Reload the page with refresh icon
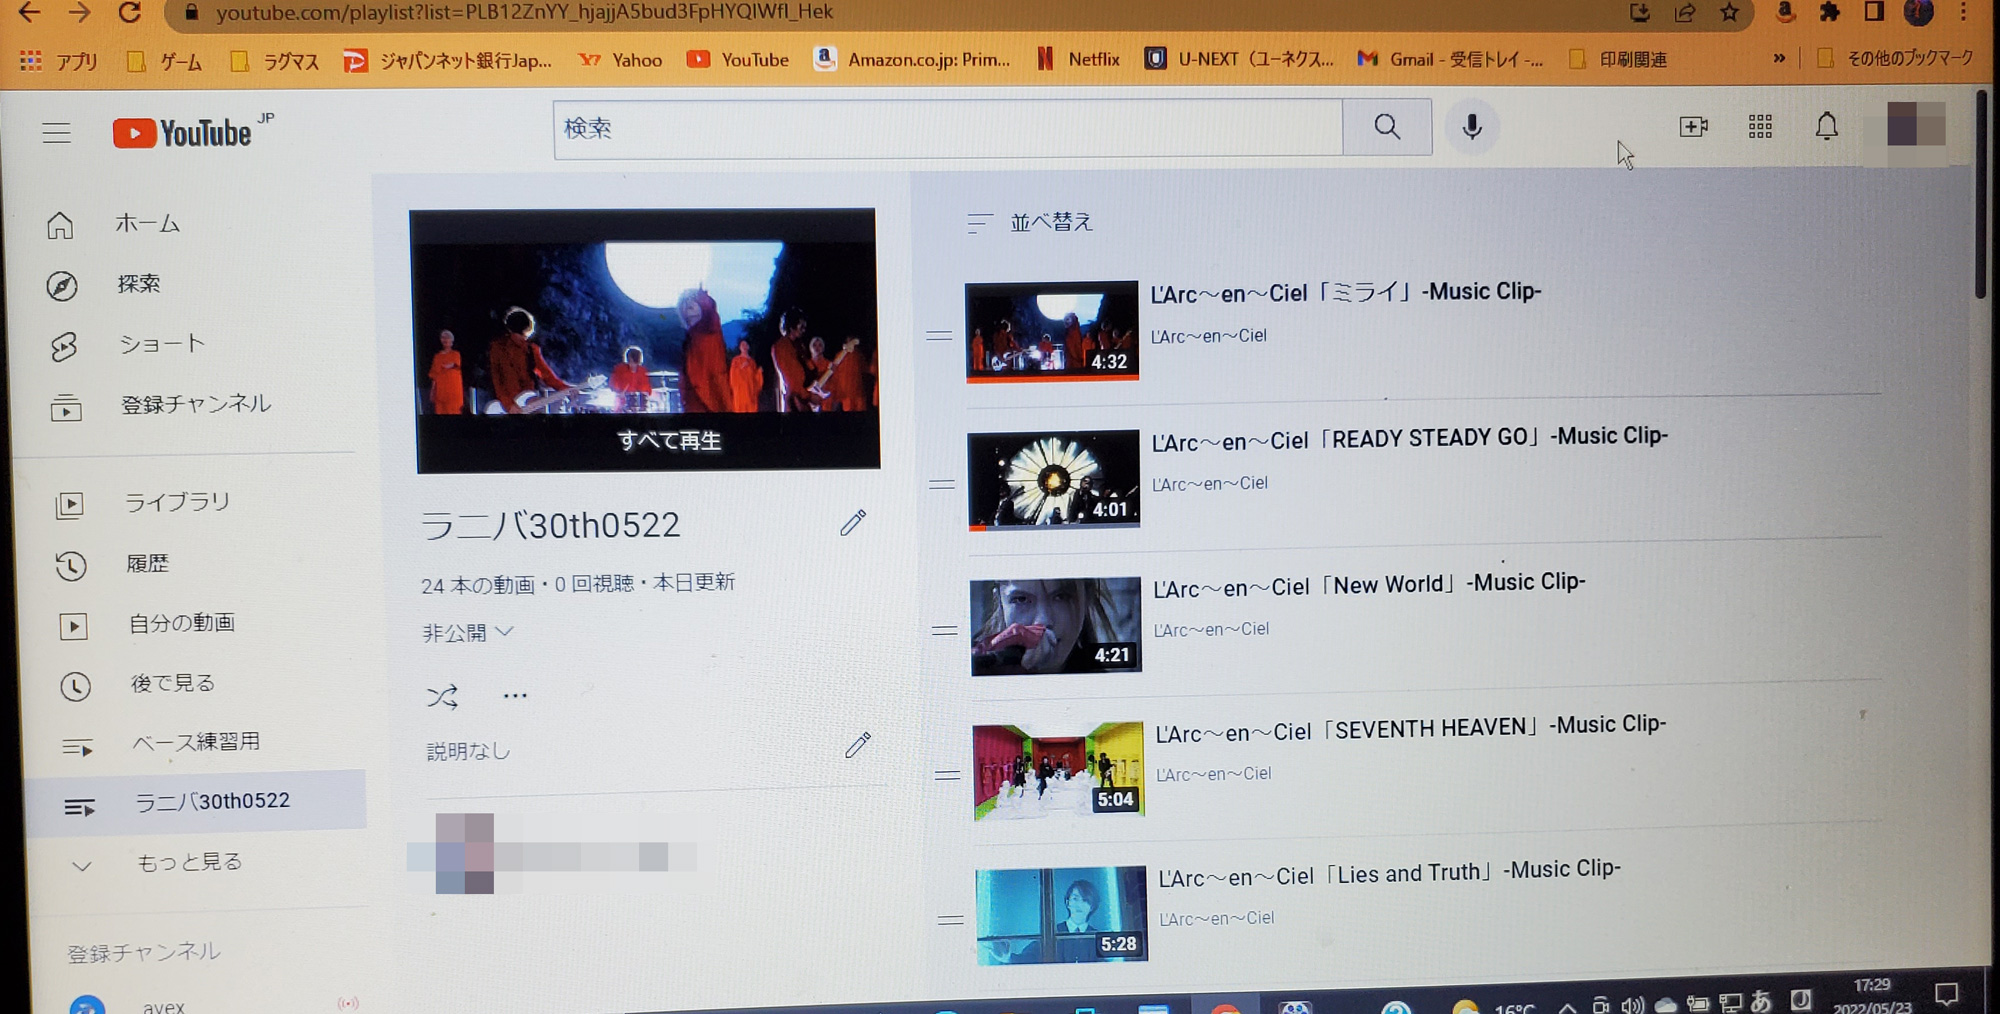This screenshot has height=1014, width=2000. pos(129,12)
